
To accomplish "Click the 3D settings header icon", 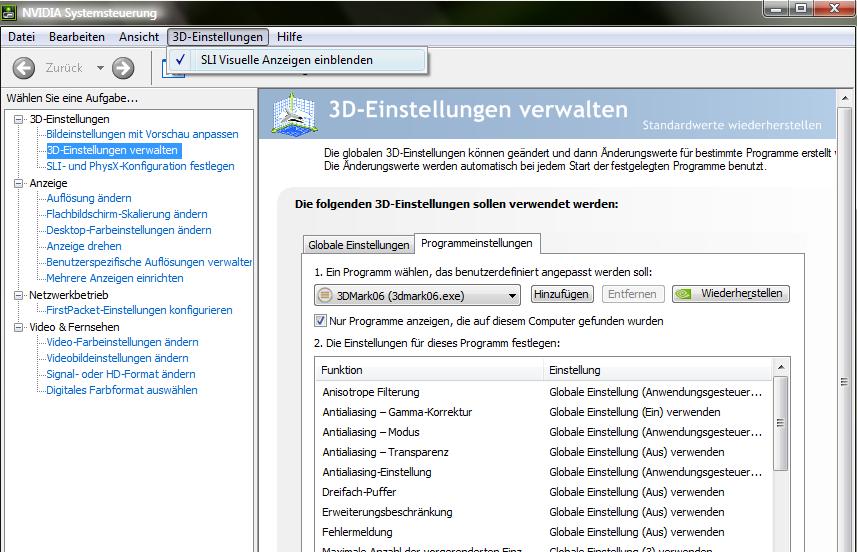I will 295,114.
